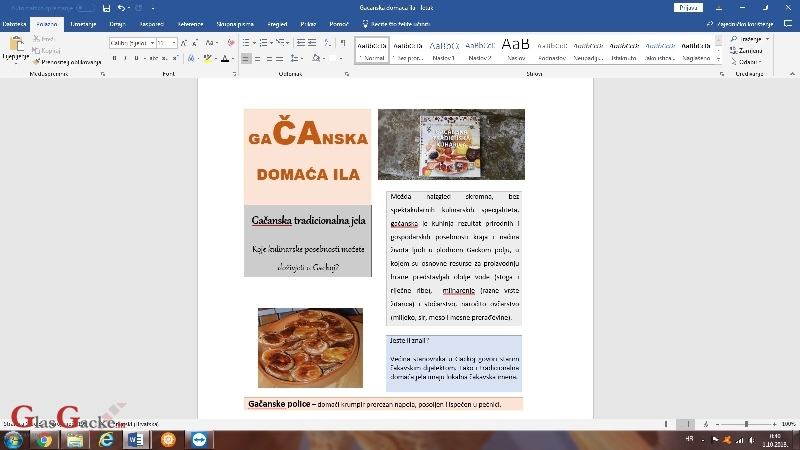Switch to the Reference tab
This screenshot has width=800, height=450.
click(190, 23)
